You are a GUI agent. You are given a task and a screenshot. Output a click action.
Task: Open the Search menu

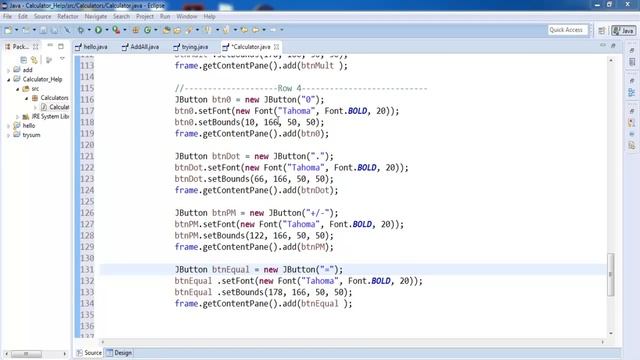pos(121,16)
